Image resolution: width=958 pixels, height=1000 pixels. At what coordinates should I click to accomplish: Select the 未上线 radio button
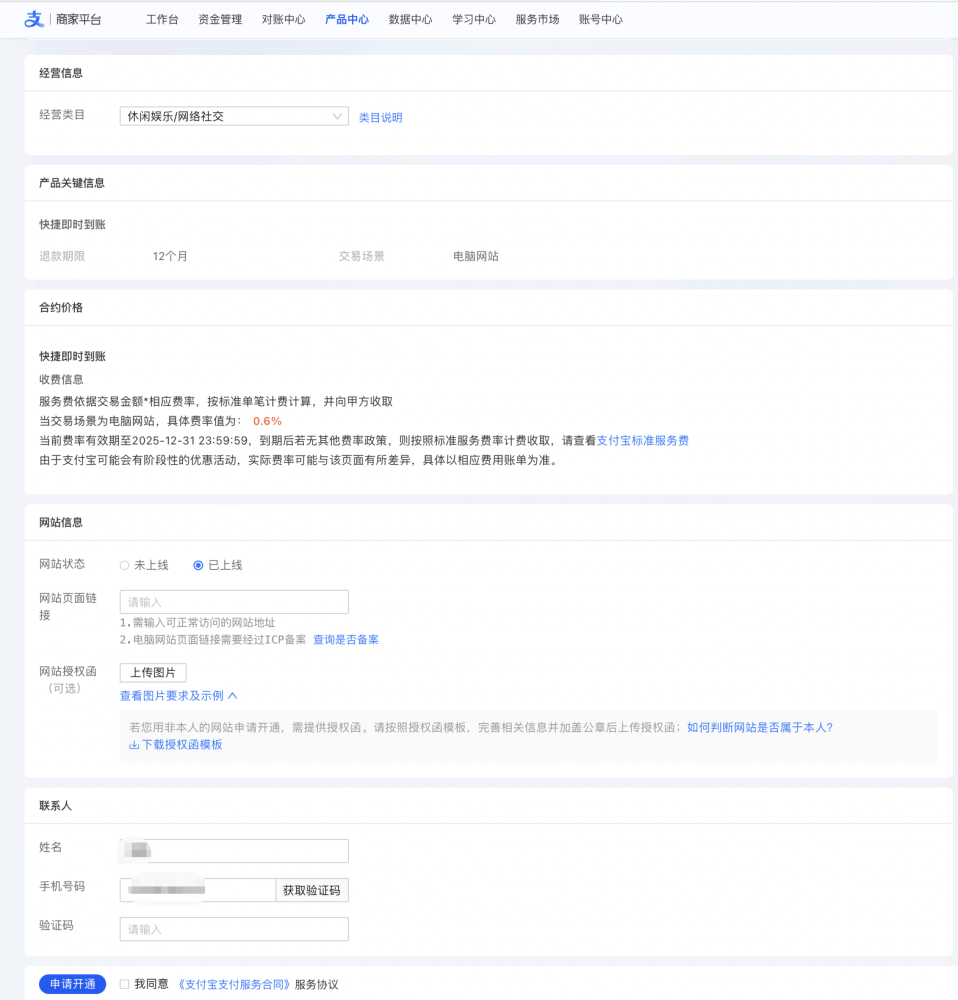click(125, 565)
